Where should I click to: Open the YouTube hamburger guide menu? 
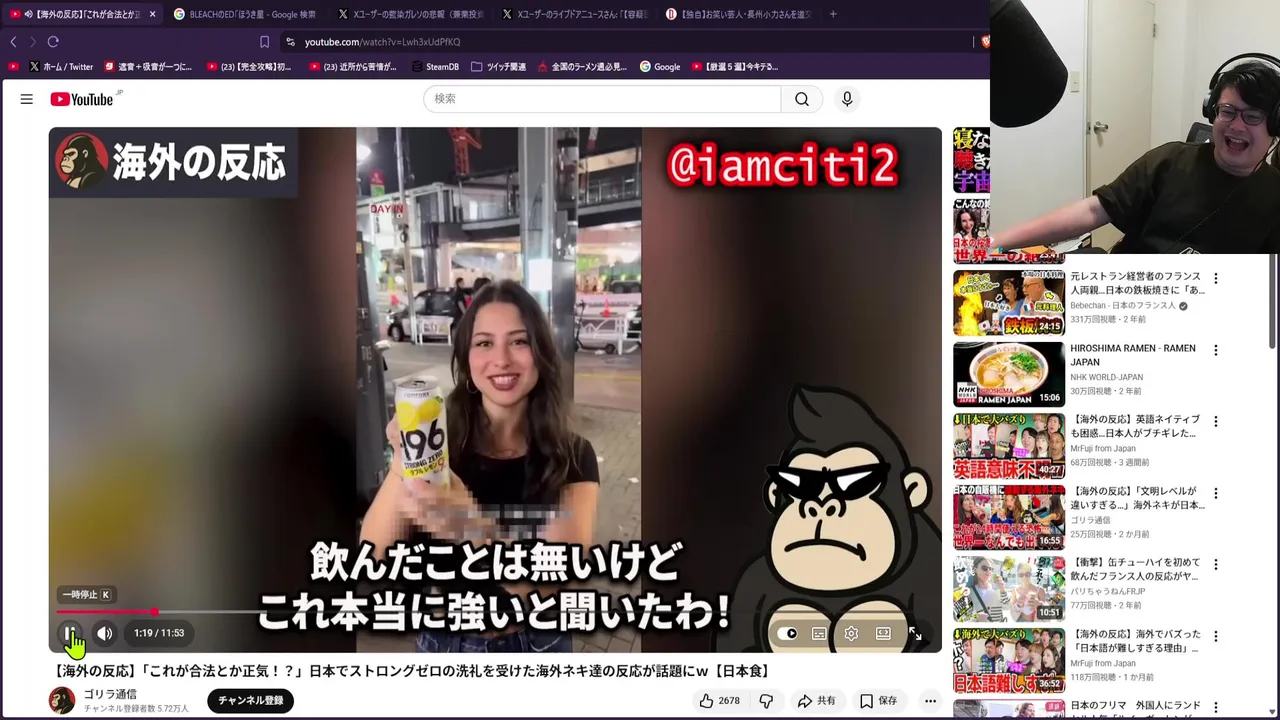pyautogui.click(x=27, y=99)
